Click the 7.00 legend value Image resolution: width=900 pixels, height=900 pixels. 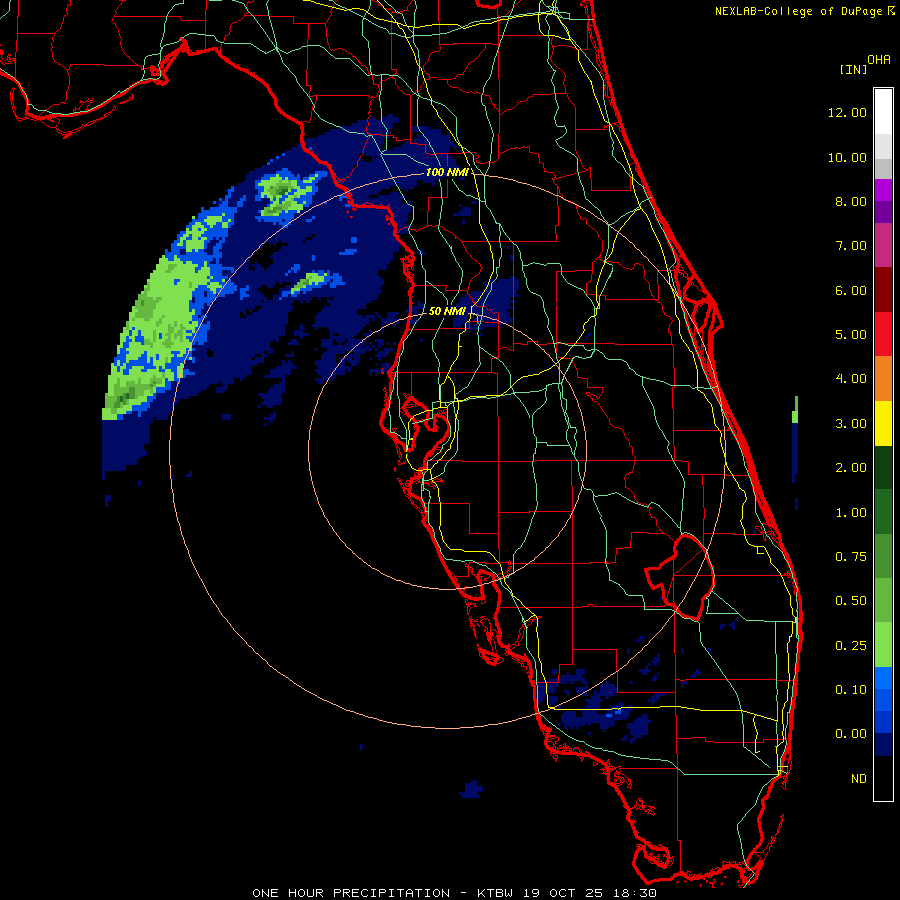pyautogui.click(x=851, y=246)
